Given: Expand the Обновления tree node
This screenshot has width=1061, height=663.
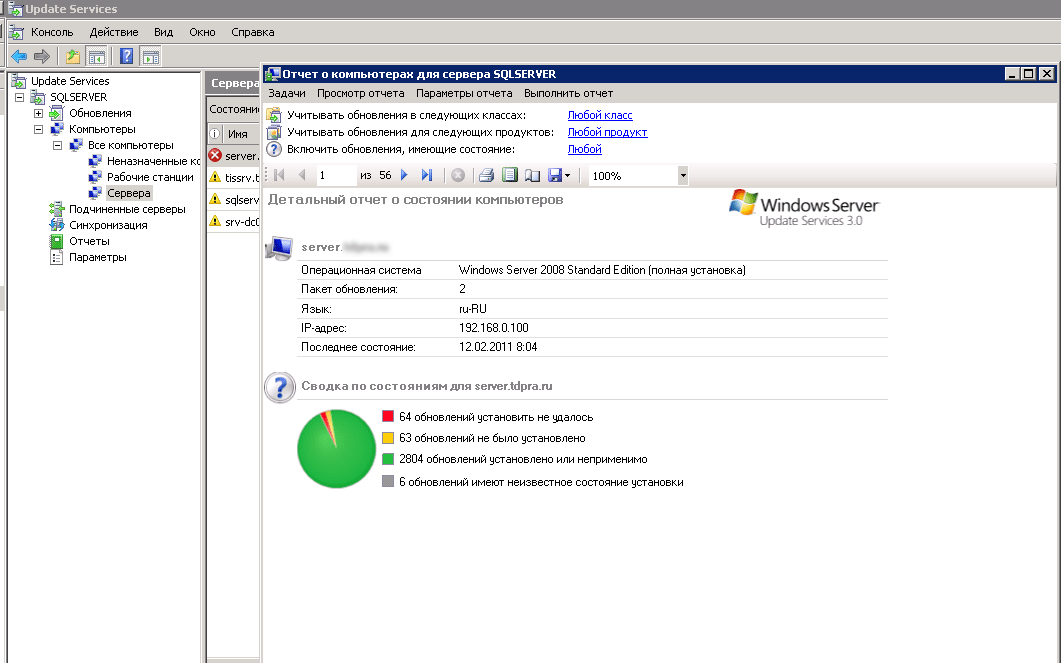Looking at the screenshot, I should [x=39, y=113].
